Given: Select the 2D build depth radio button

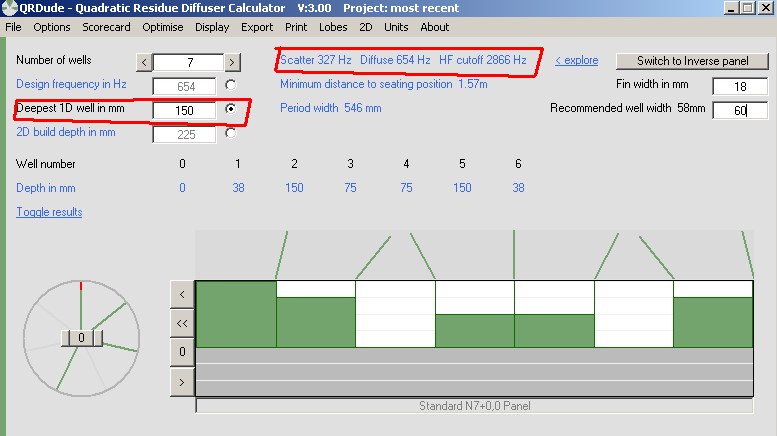Looking at the screenshot, I should [230, 133].
